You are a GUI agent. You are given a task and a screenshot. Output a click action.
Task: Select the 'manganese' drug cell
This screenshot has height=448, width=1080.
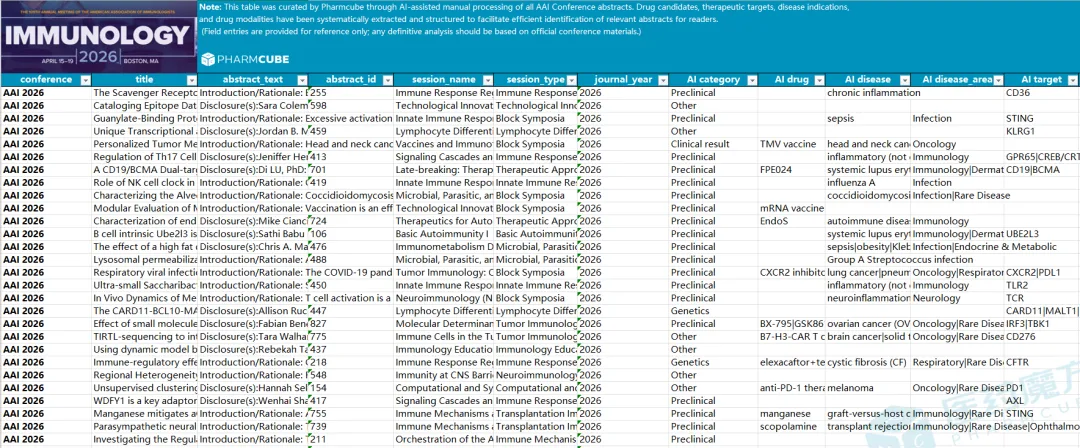791,414
